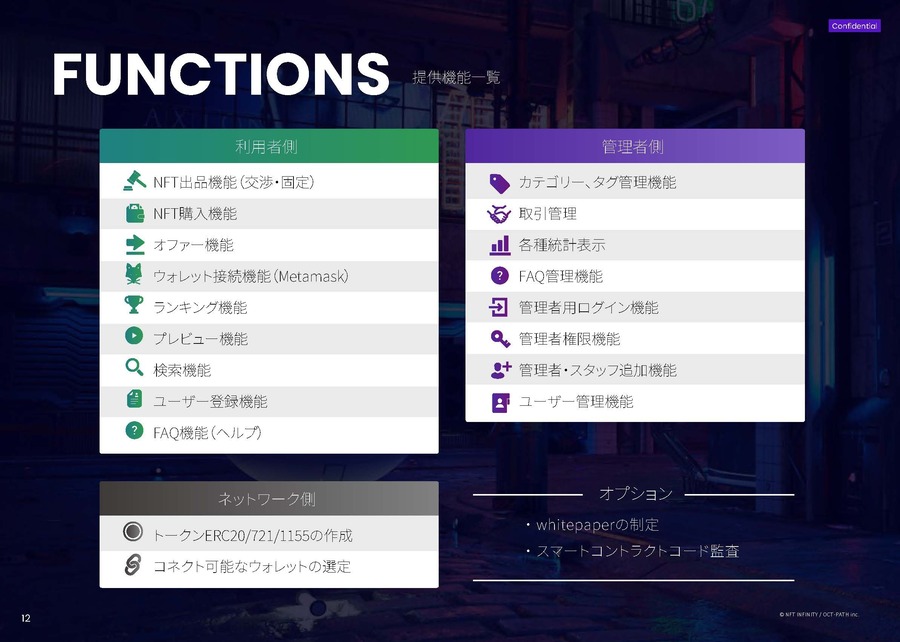The image size is (900, 642).
Task: Click the shopping bag icon for NFT購入機能
Action: 134,213
